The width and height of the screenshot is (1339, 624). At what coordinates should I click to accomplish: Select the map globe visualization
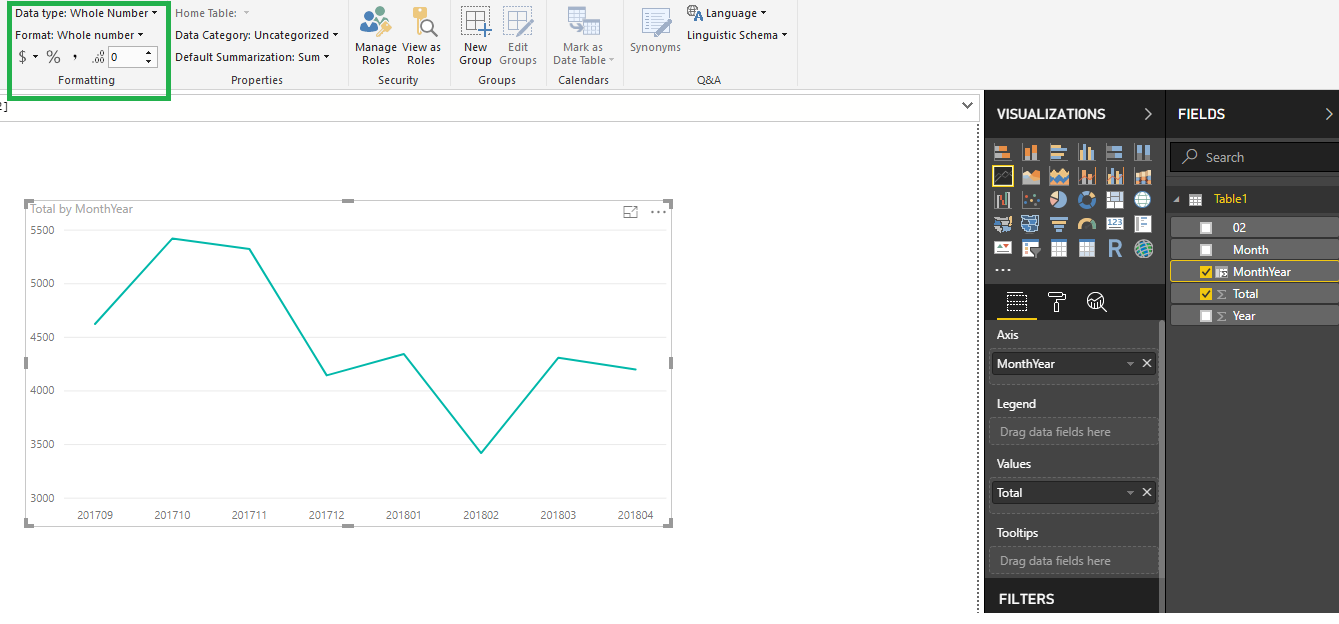[1142, 201]
